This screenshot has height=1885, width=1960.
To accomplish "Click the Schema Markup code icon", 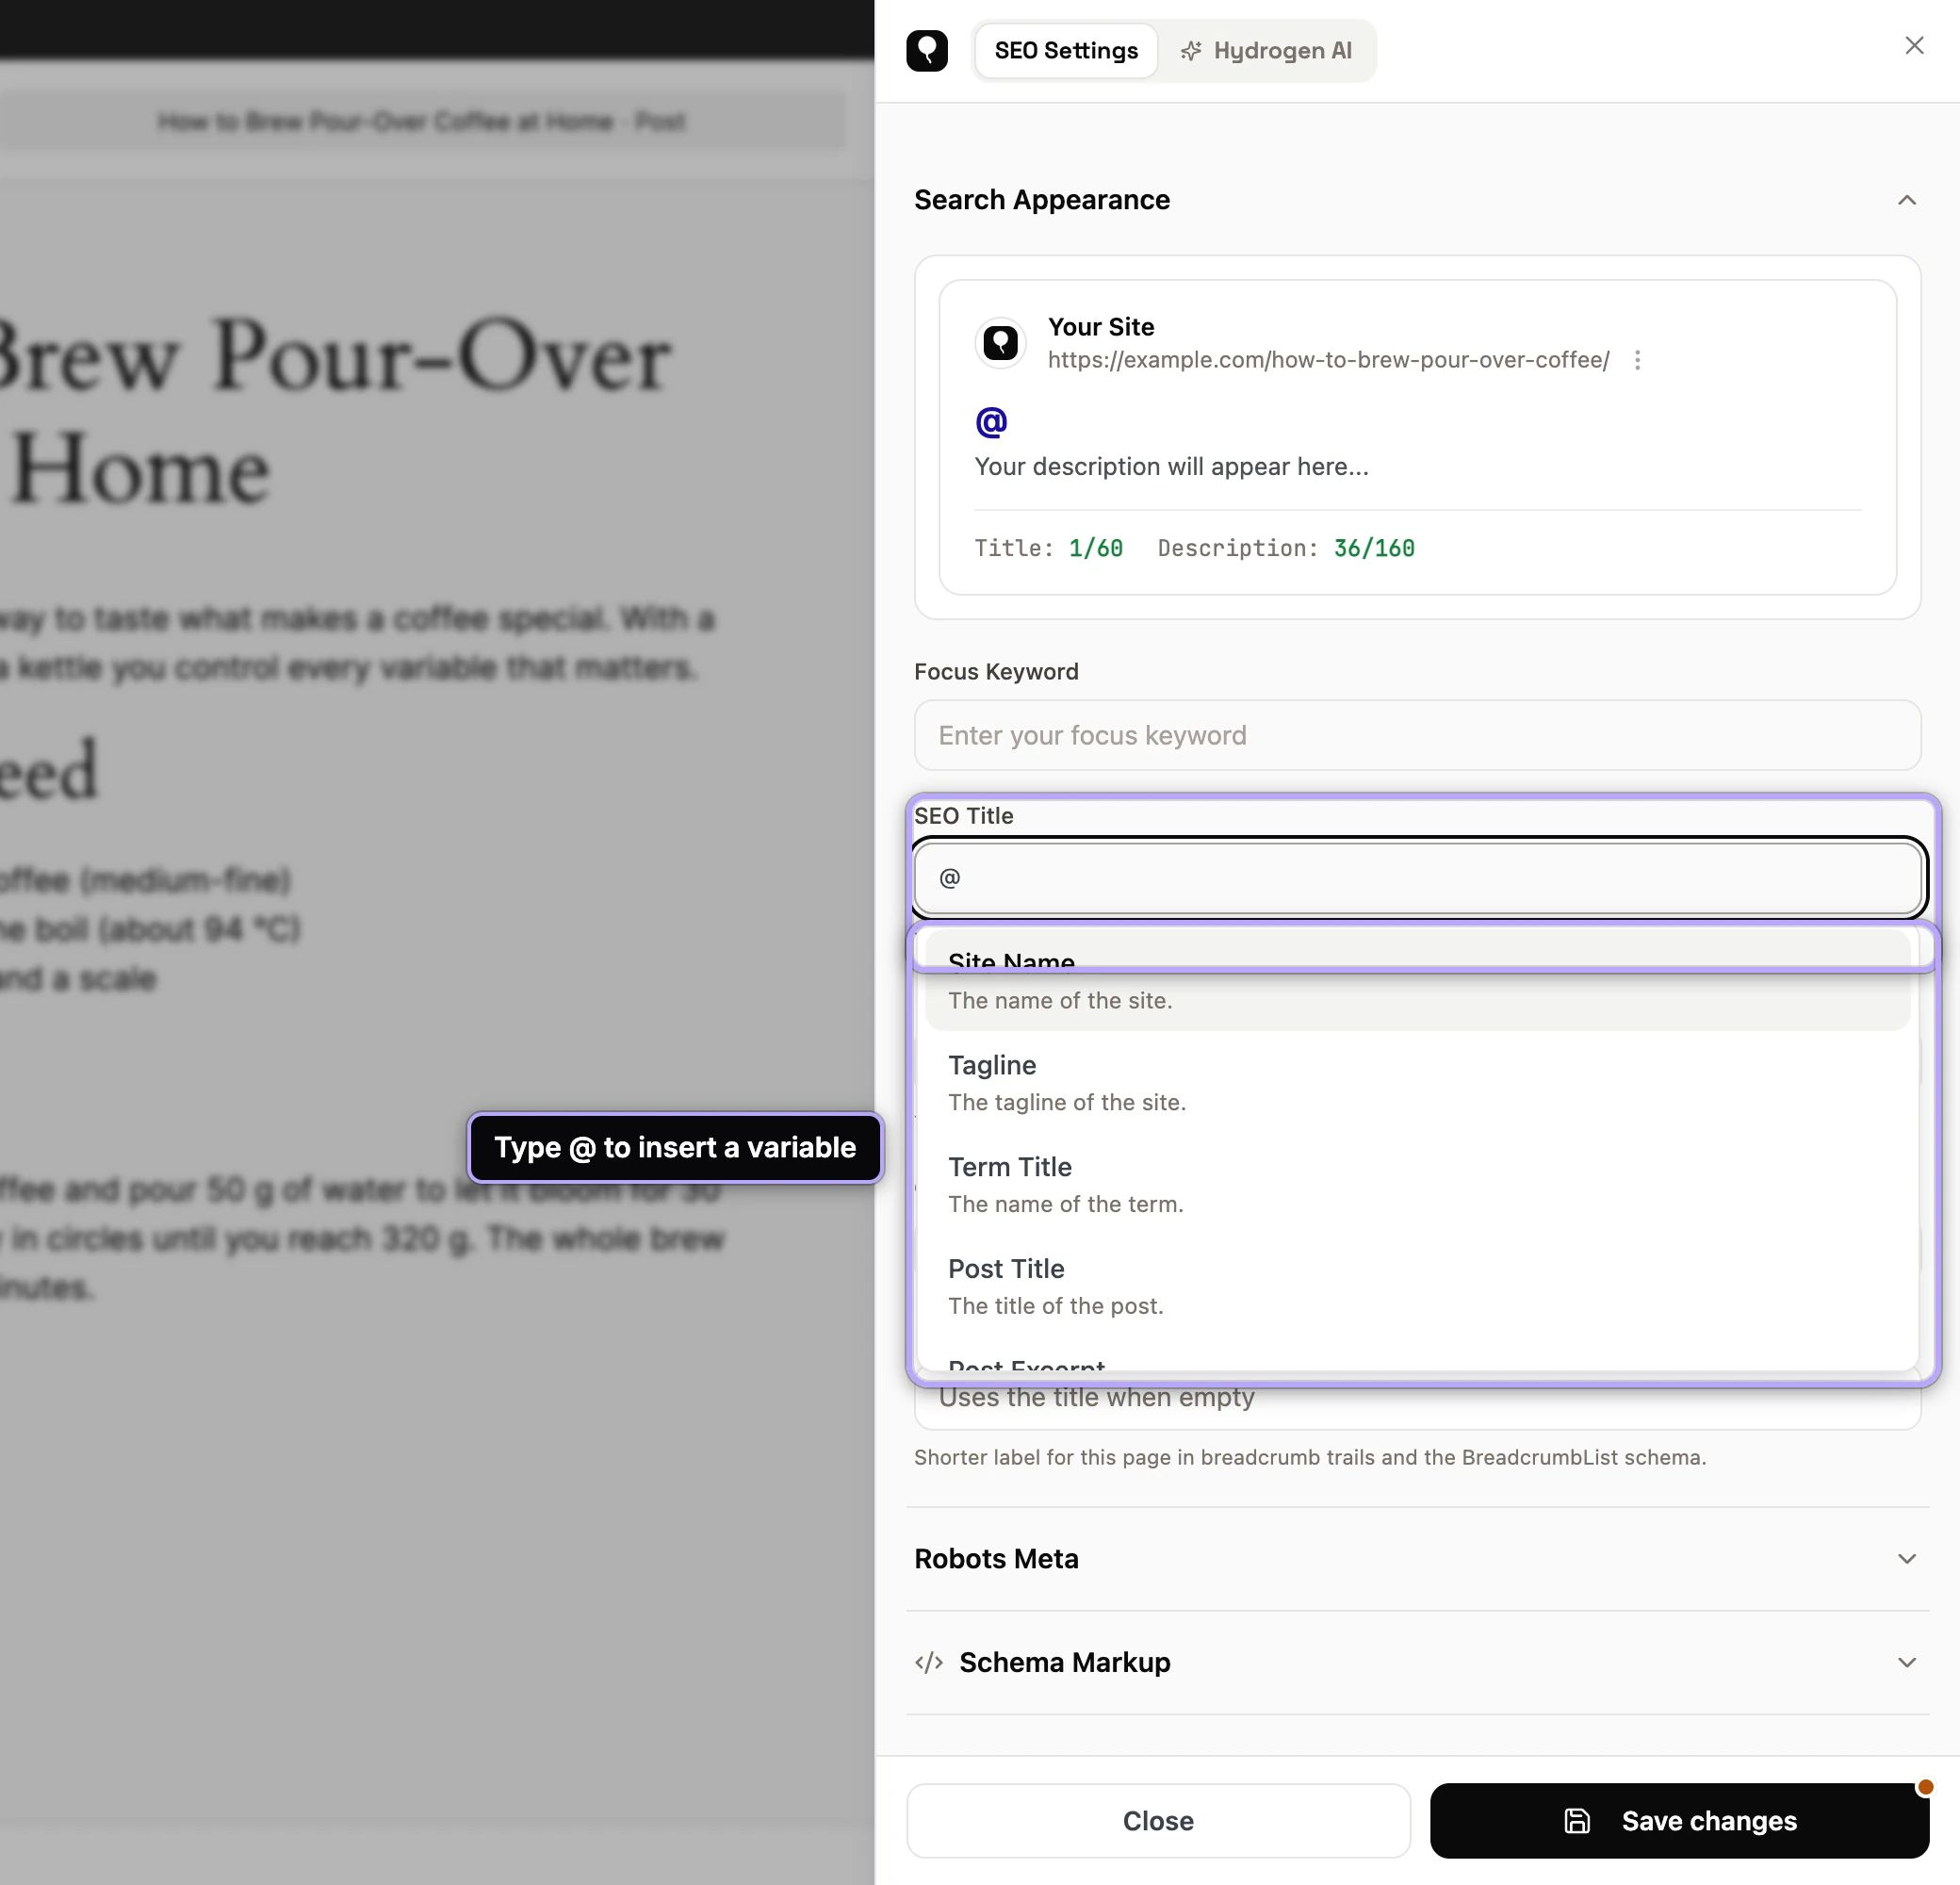I will 928,1662.
